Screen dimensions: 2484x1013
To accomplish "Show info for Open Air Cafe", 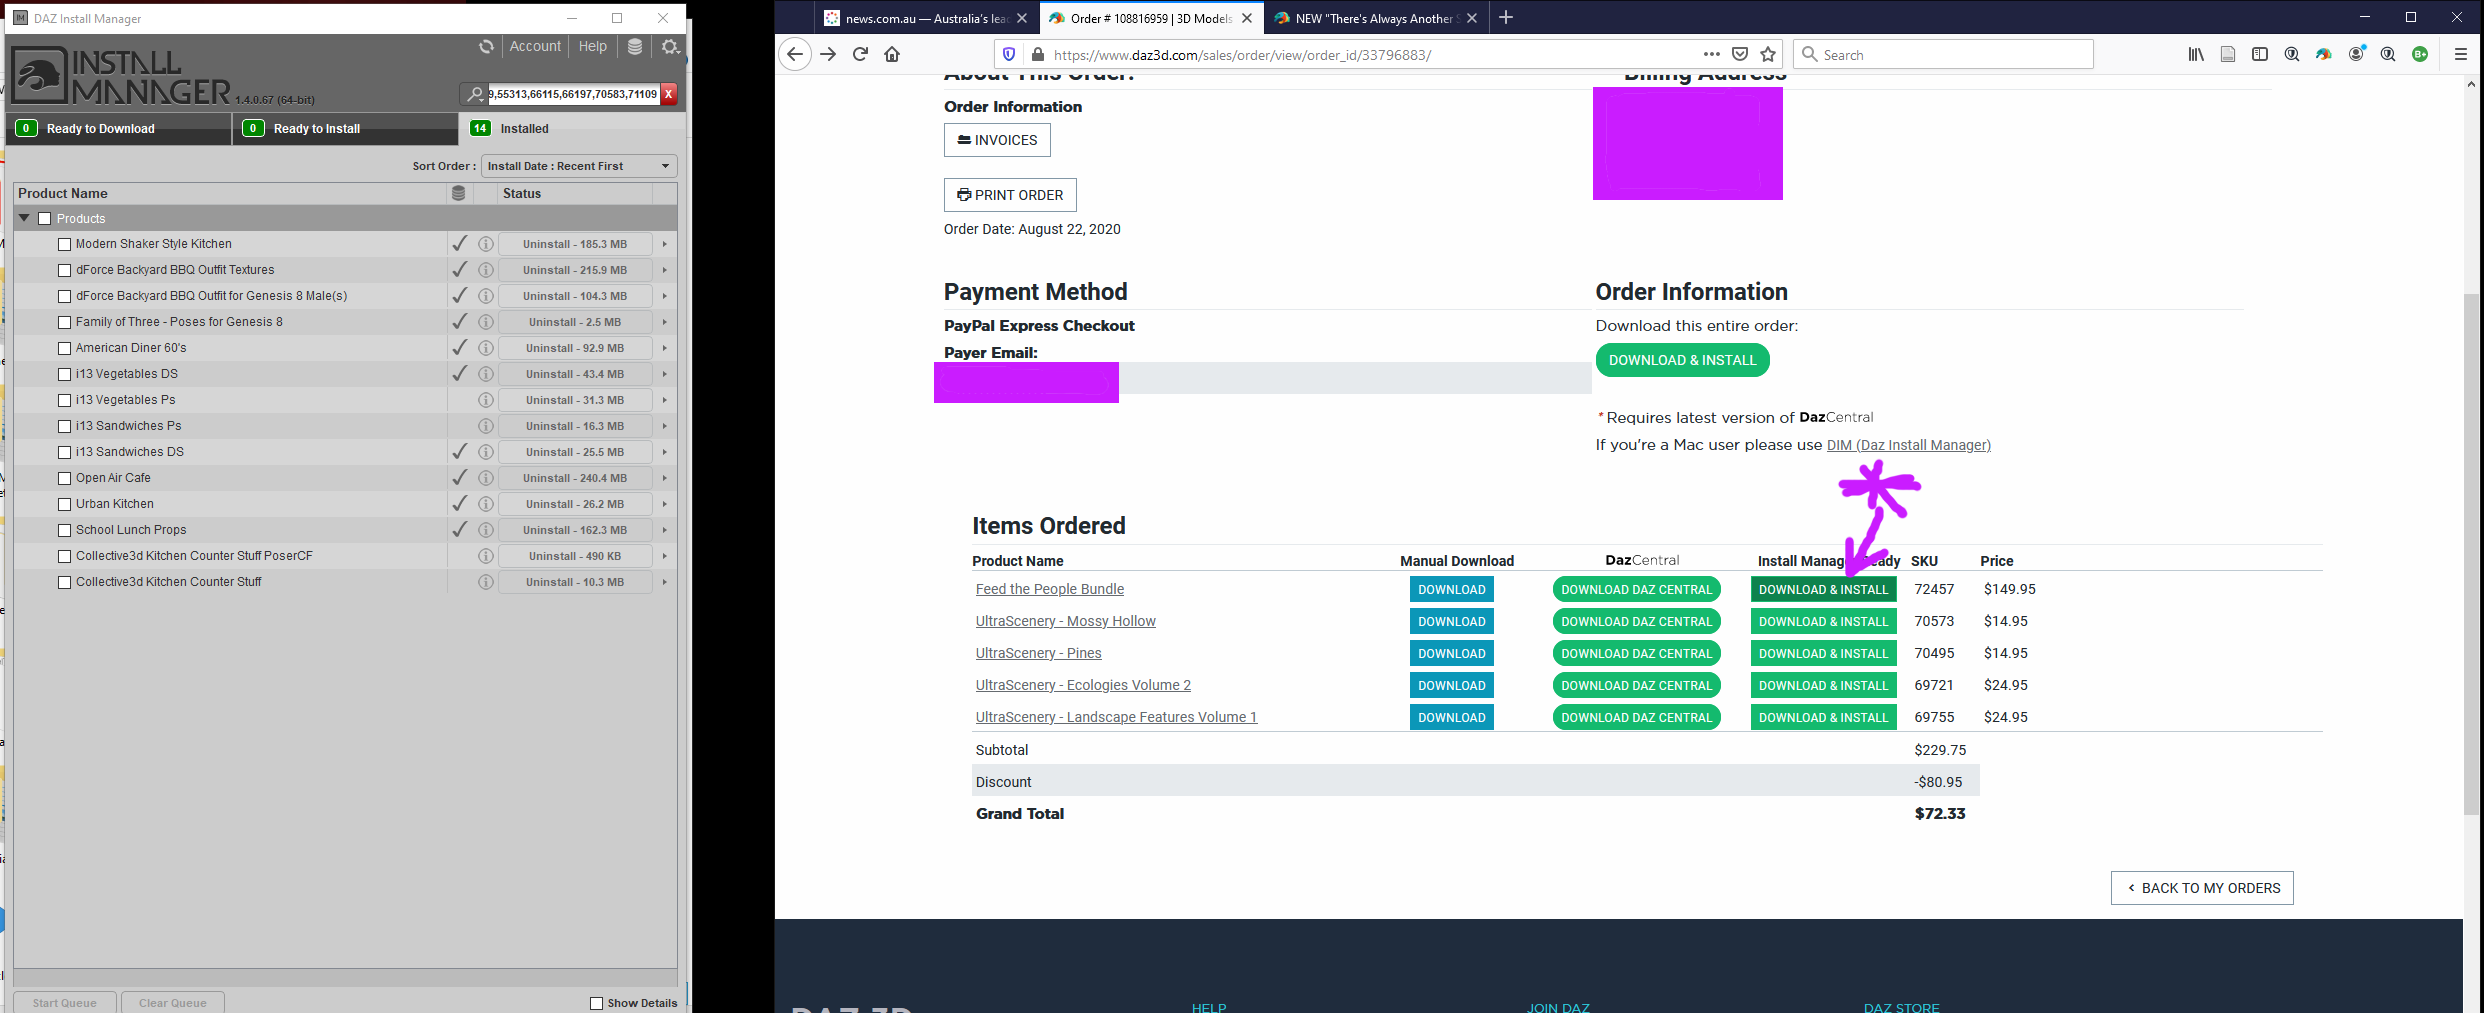I will click(486, 478).
